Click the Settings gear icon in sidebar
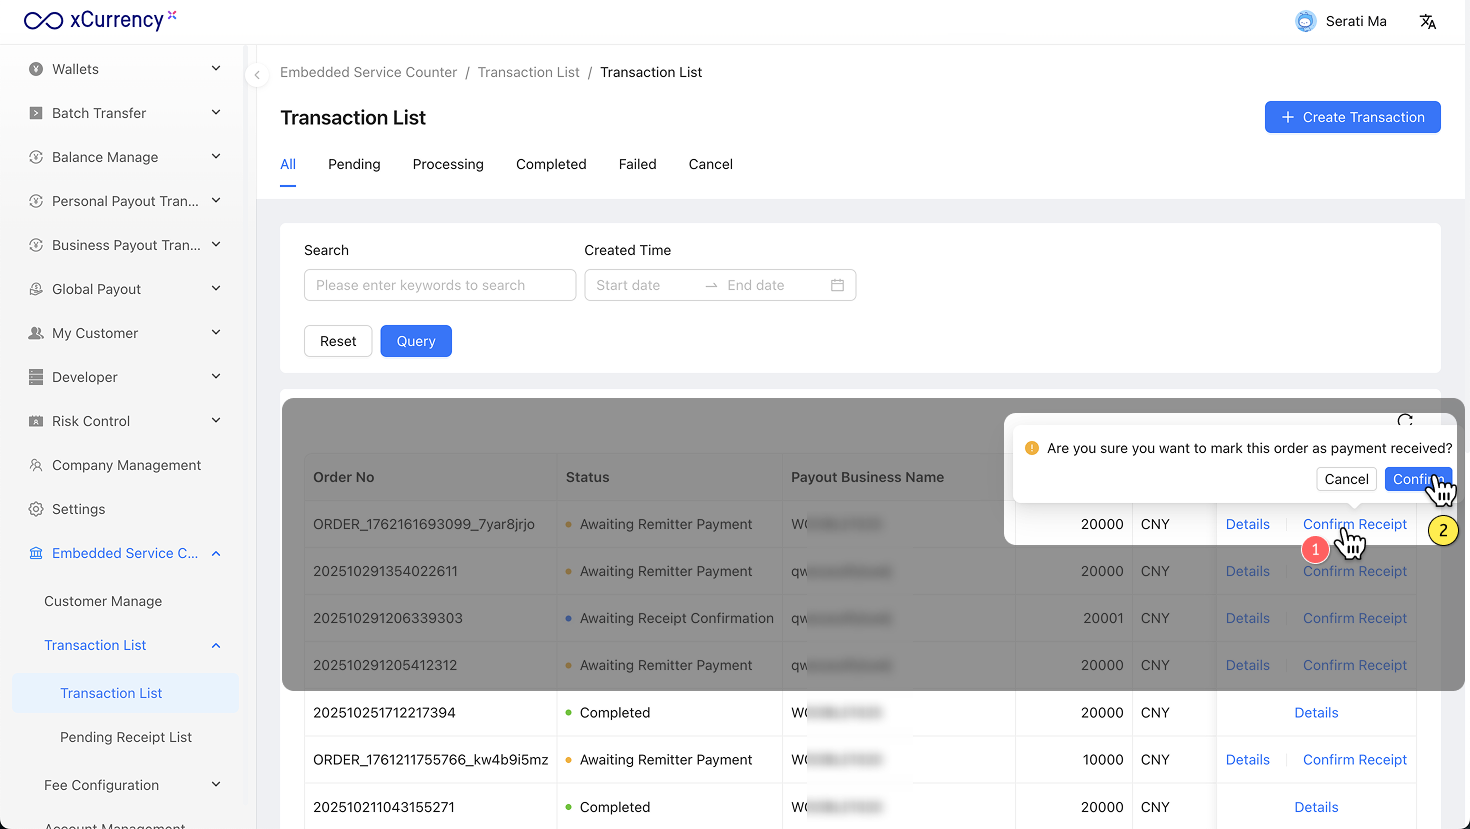Viewport: 1470px width, 829px height. click(36, 509)
